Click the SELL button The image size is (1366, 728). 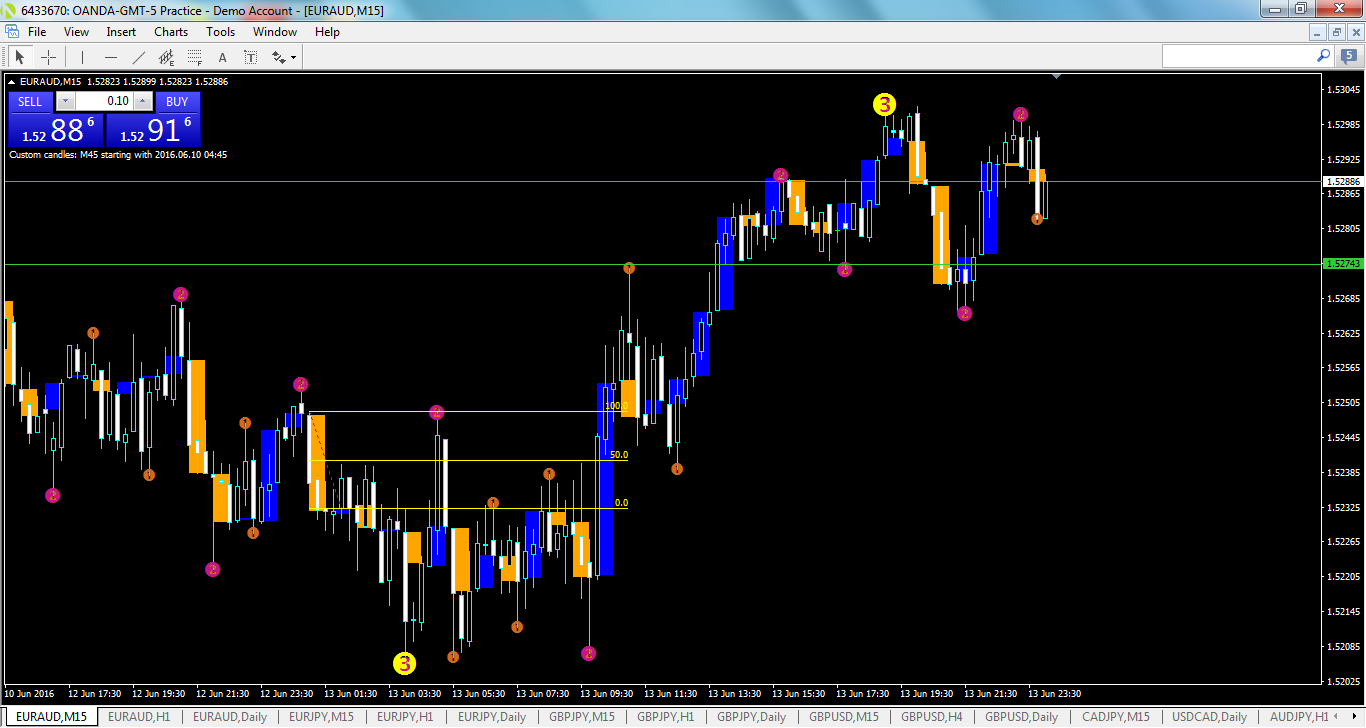pyautogui.click(x=29, y=101)
